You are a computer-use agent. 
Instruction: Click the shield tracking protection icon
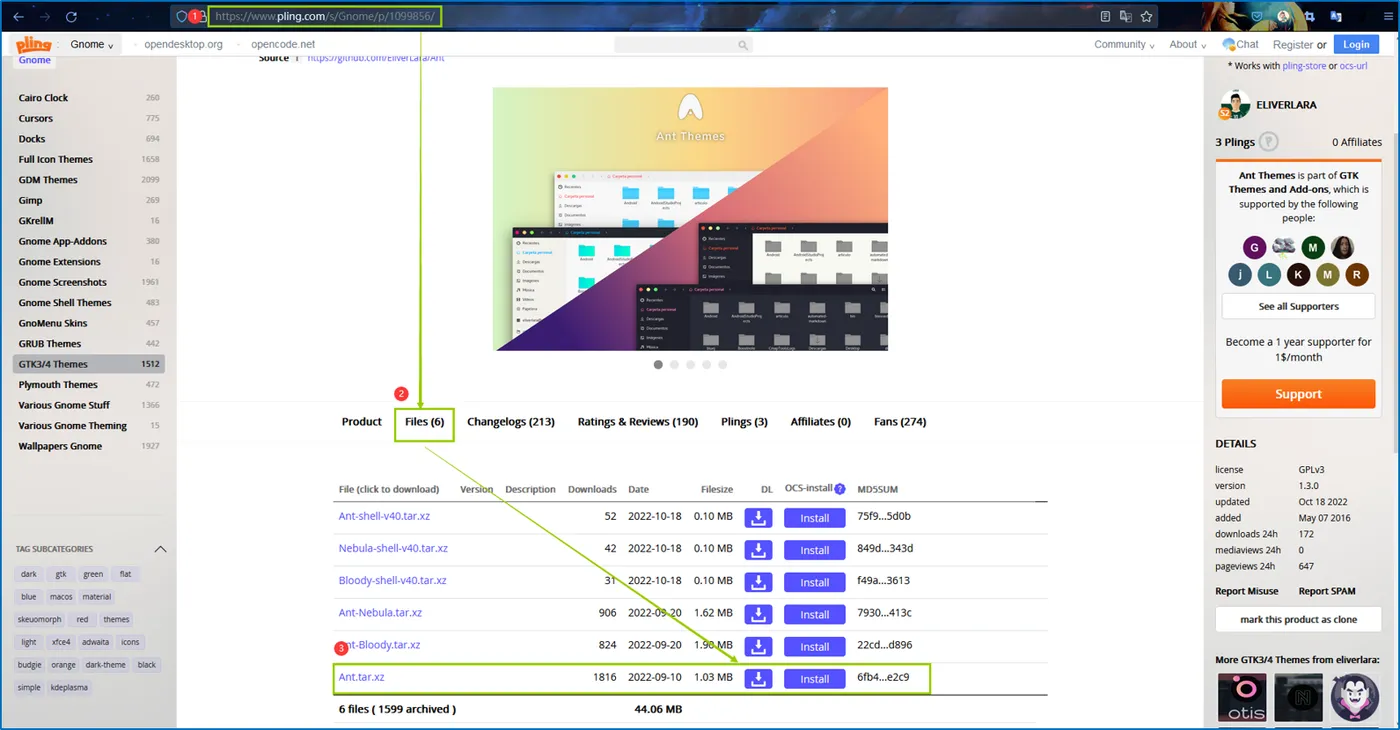[182, 17]
